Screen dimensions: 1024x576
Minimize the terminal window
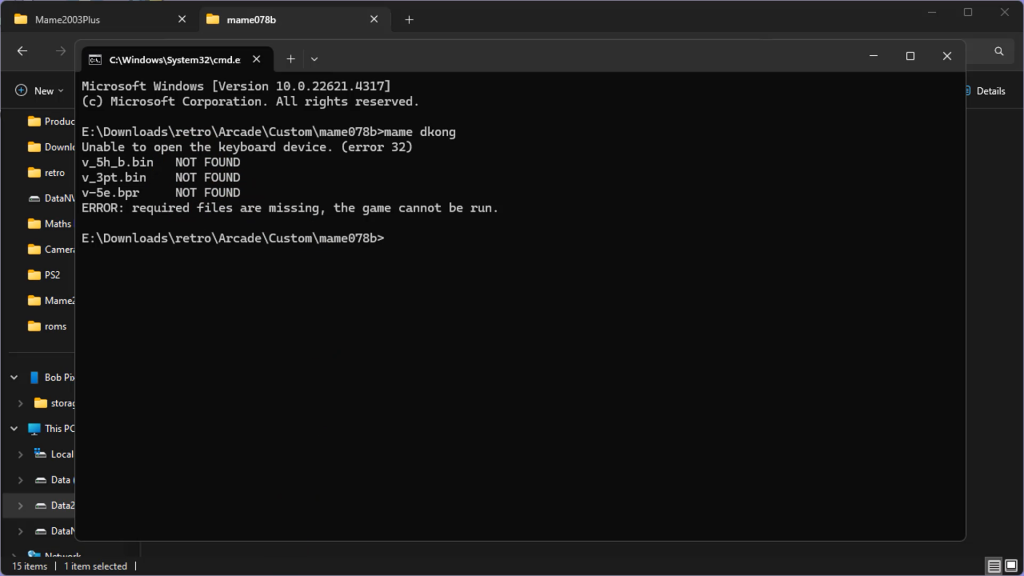[874, 56]
